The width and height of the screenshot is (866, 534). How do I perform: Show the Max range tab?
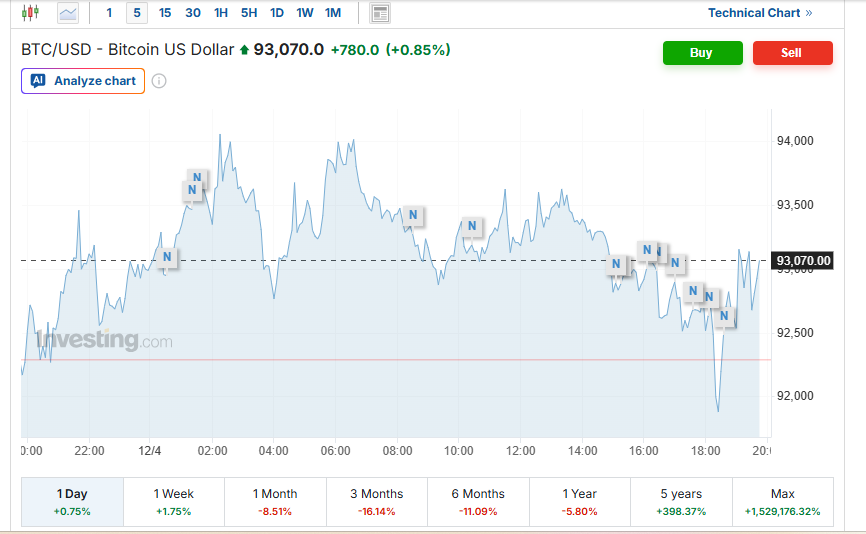[x=783, y=502]
